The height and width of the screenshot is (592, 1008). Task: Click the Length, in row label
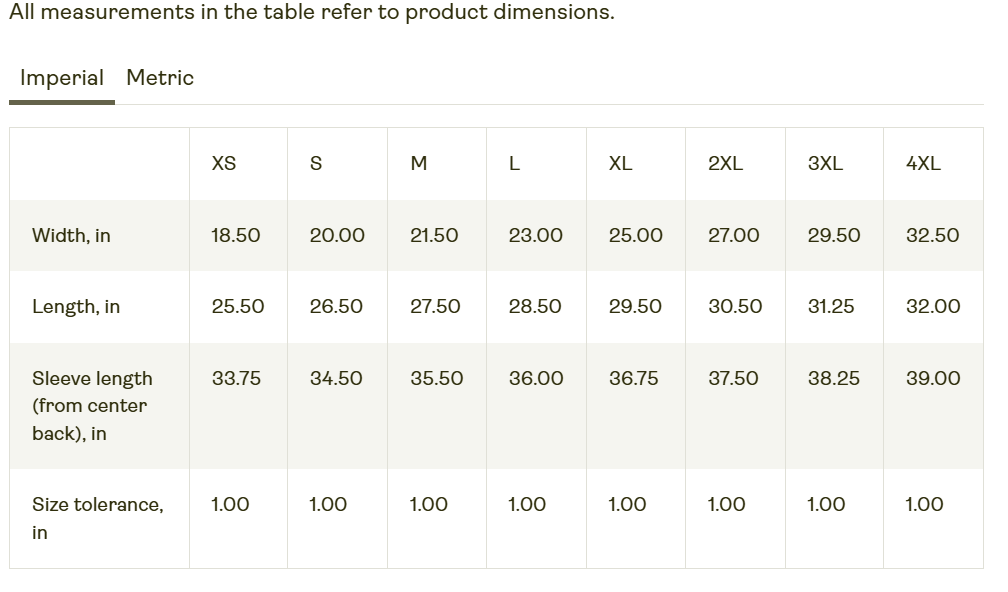coord(76,307)
